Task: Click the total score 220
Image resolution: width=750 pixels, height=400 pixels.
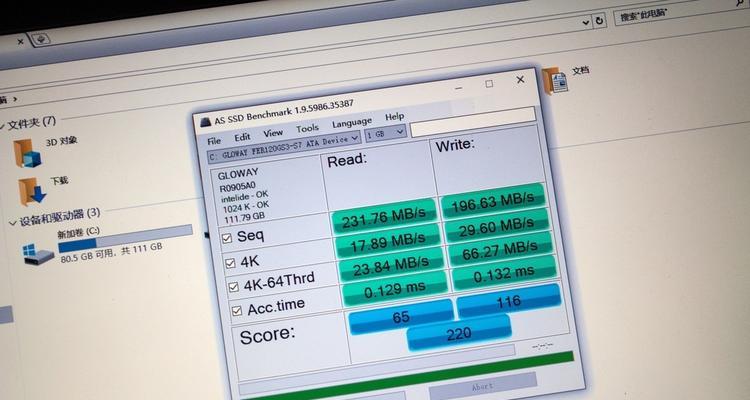Action: [459, 333]
